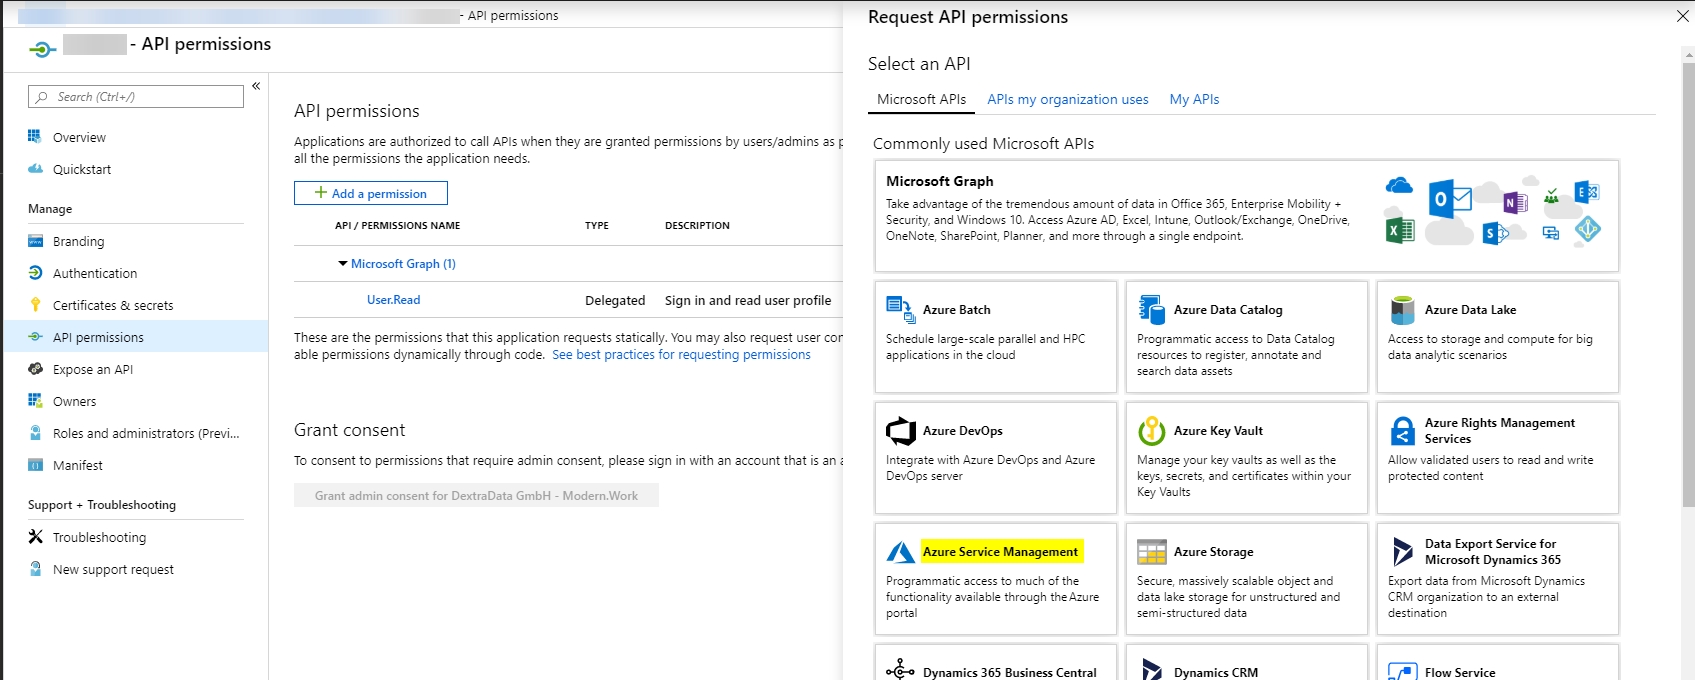The height and width of the screenshot is (680, 1695).
Task: Click the Azure Key Vault icon
Action: coord(1152,431)
